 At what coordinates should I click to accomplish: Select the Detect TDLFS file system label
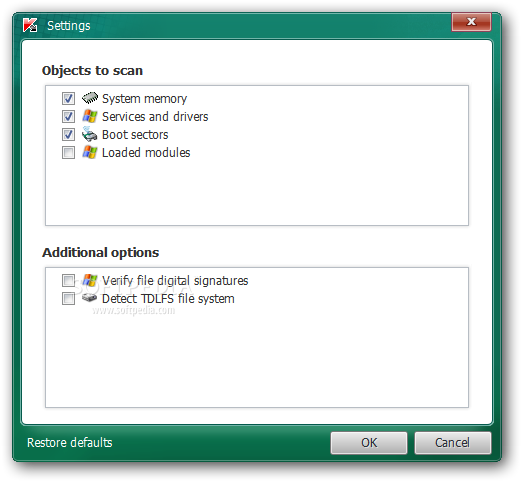click(168, 299)
